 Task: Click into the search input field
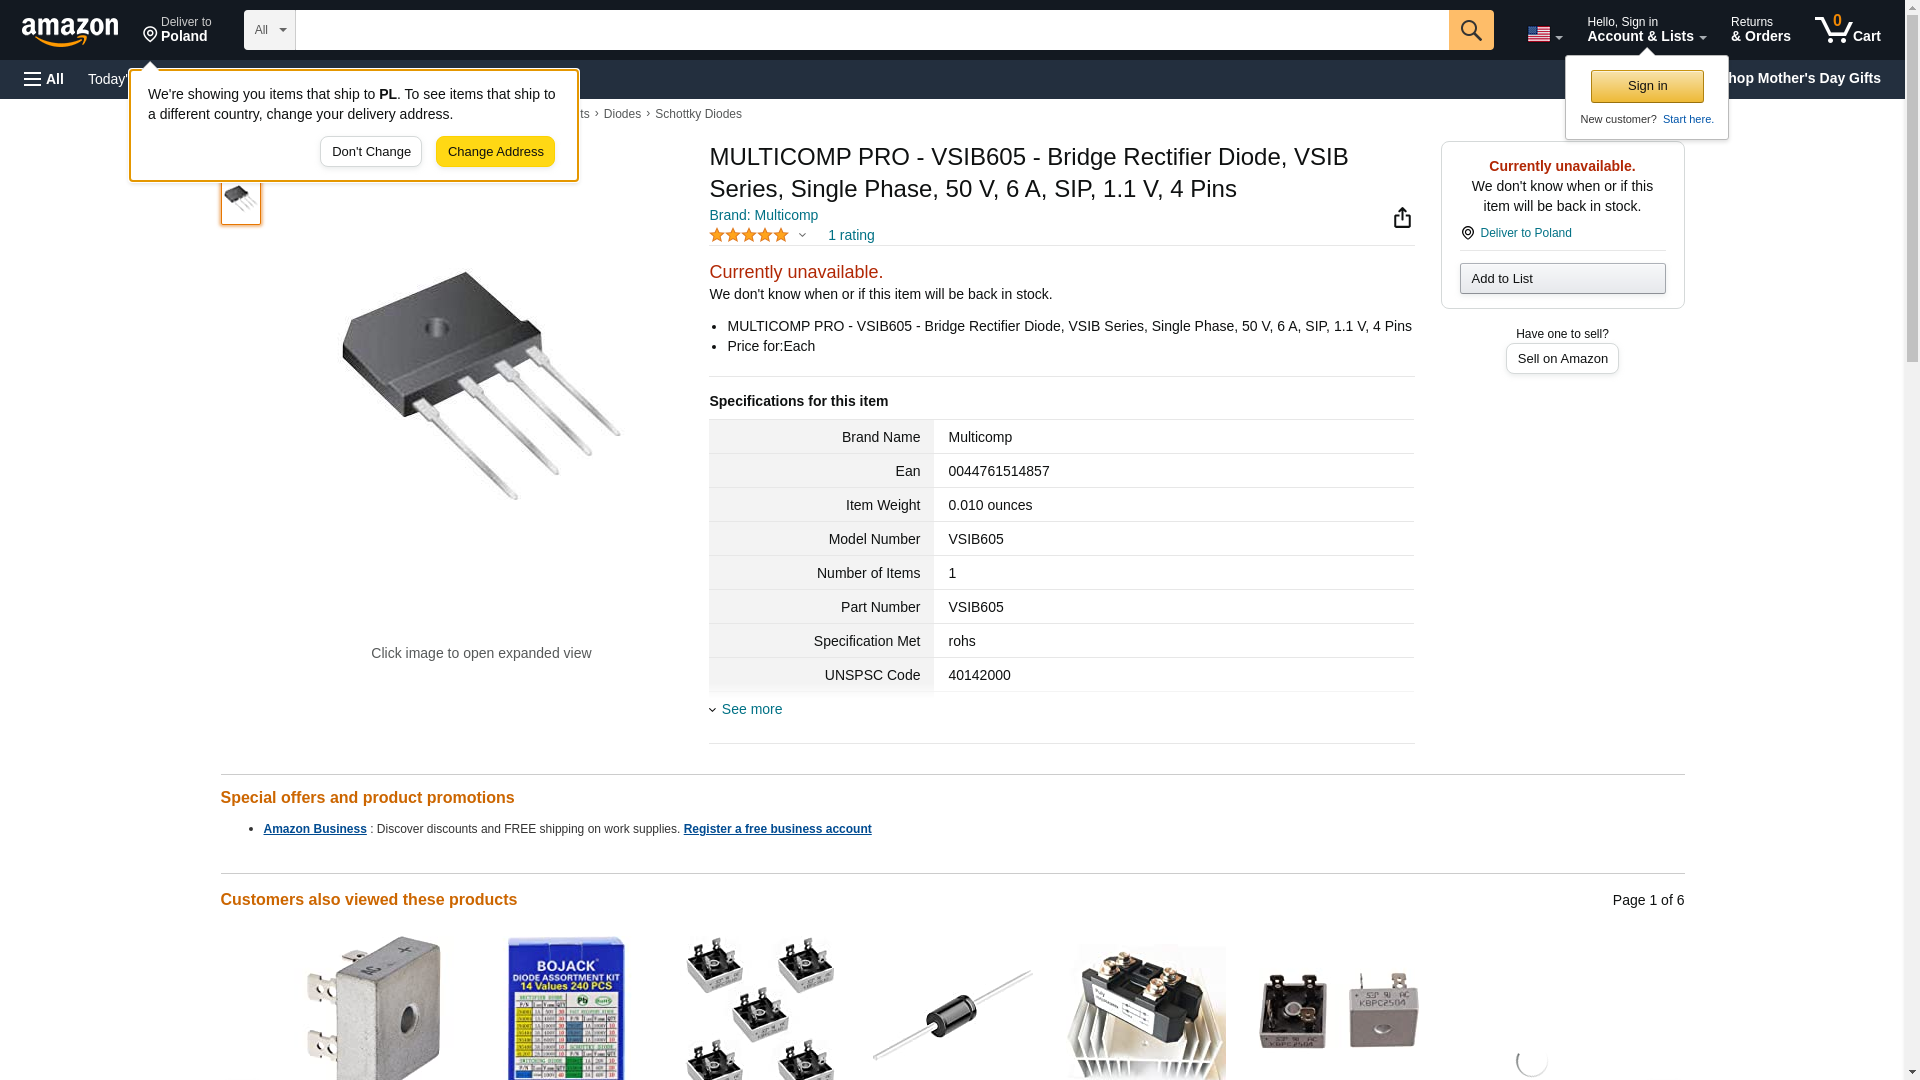tap(871, 30)
